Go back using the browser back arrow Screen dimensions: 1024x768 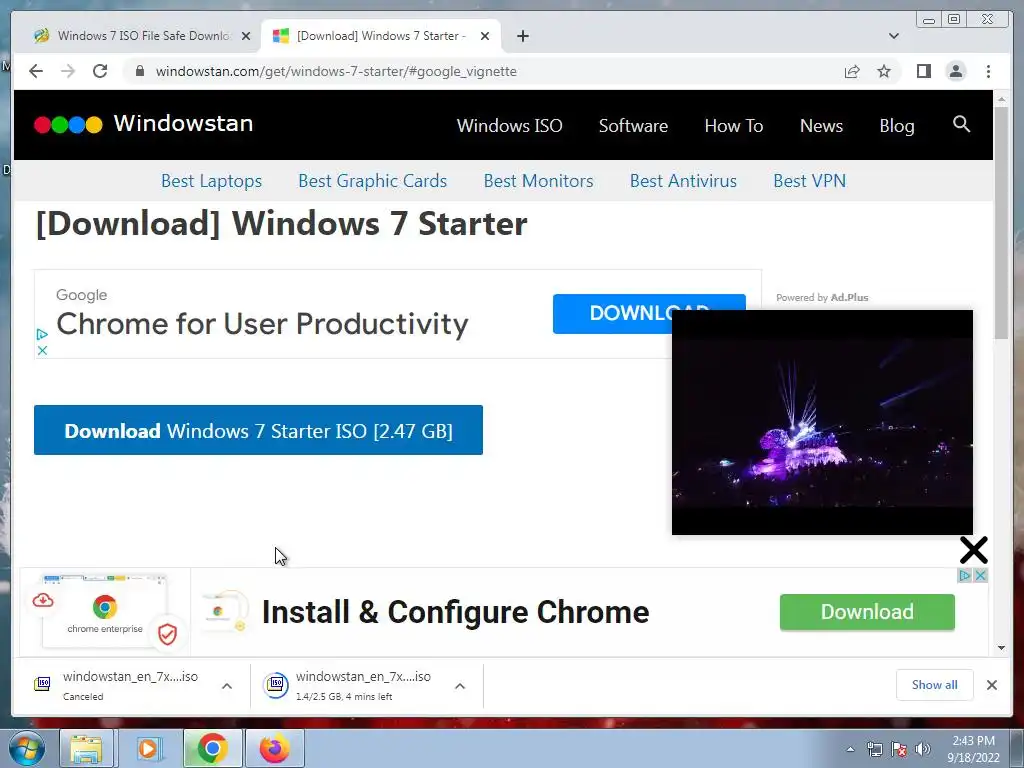tap(36, 71)
